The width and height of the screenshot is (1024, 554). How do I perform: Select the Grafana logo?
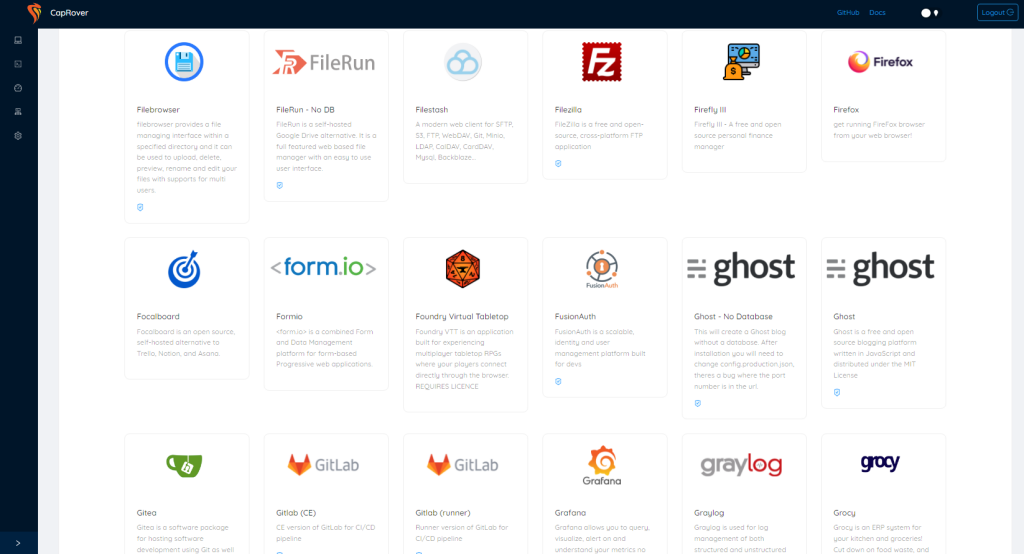pos(602,466)
